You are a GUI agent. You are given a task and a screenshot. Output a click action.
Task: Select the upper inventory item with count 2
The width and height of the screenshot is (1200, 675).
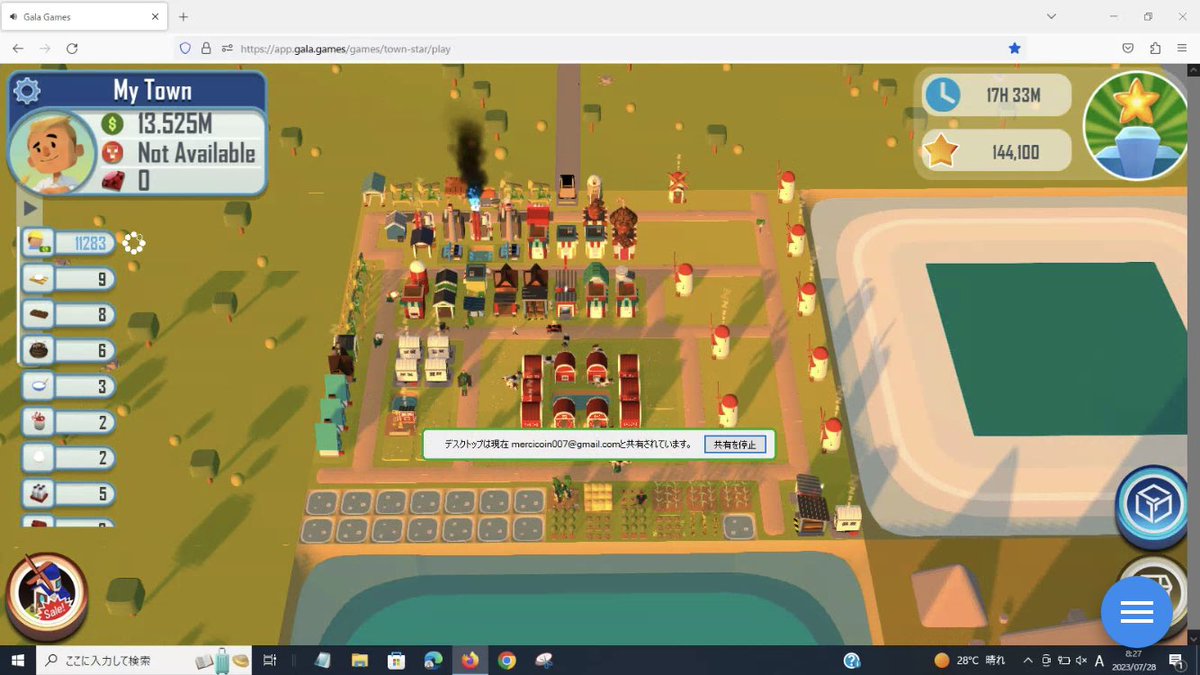tap(69, 422)
